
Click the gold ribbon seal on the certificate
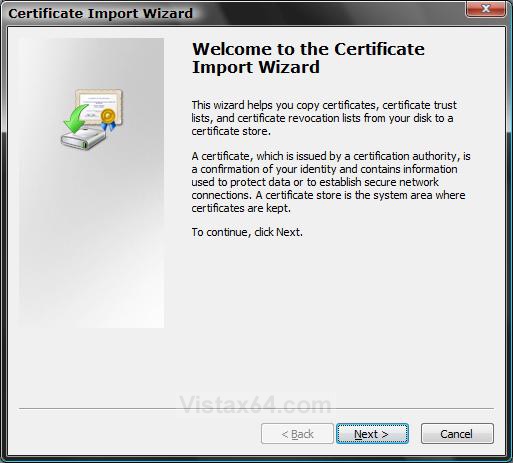click(108, 119)
